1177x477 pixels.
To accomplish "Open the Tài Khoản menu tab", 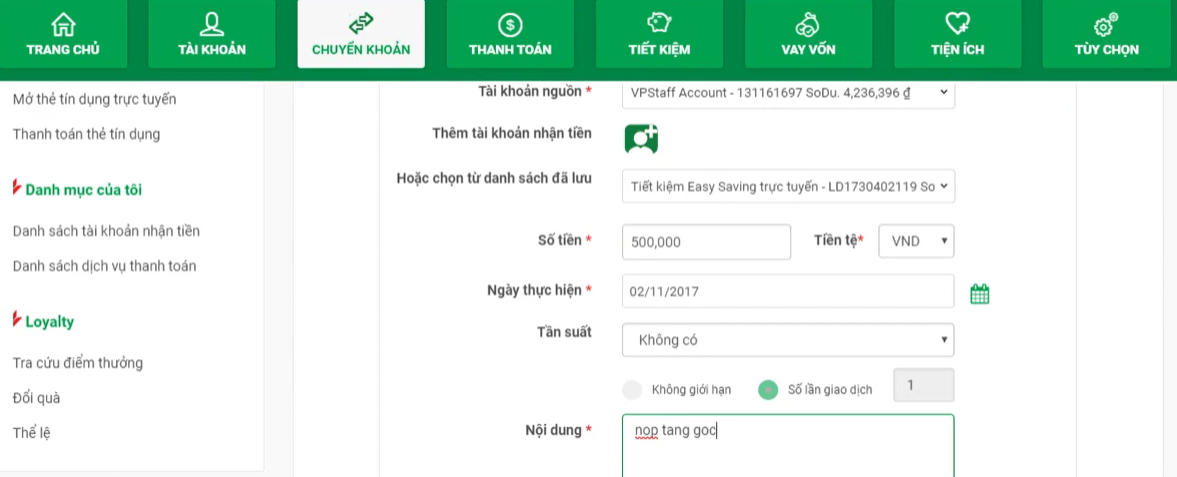I will tap(212, 34).
